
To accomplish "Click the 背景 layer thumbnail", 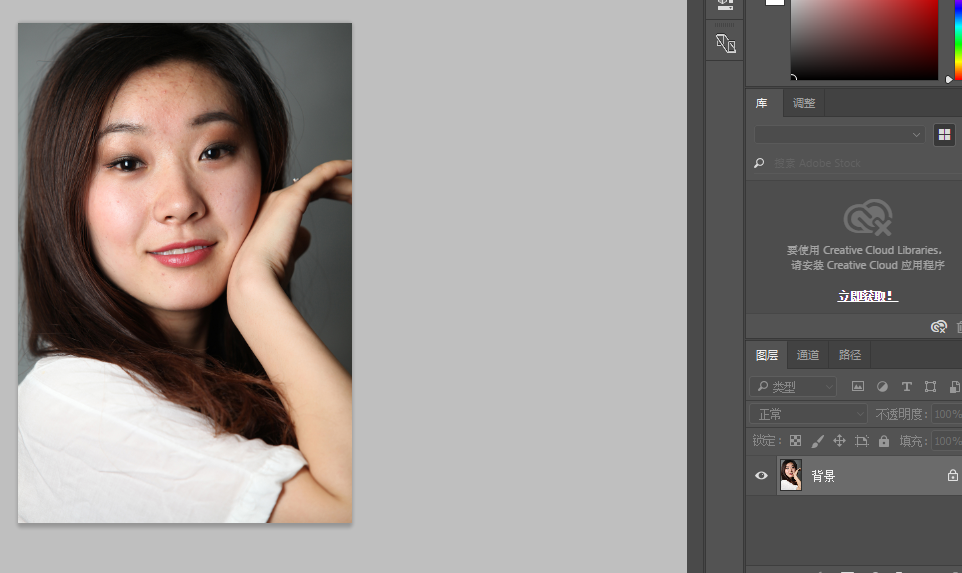I will coord(791,475).
